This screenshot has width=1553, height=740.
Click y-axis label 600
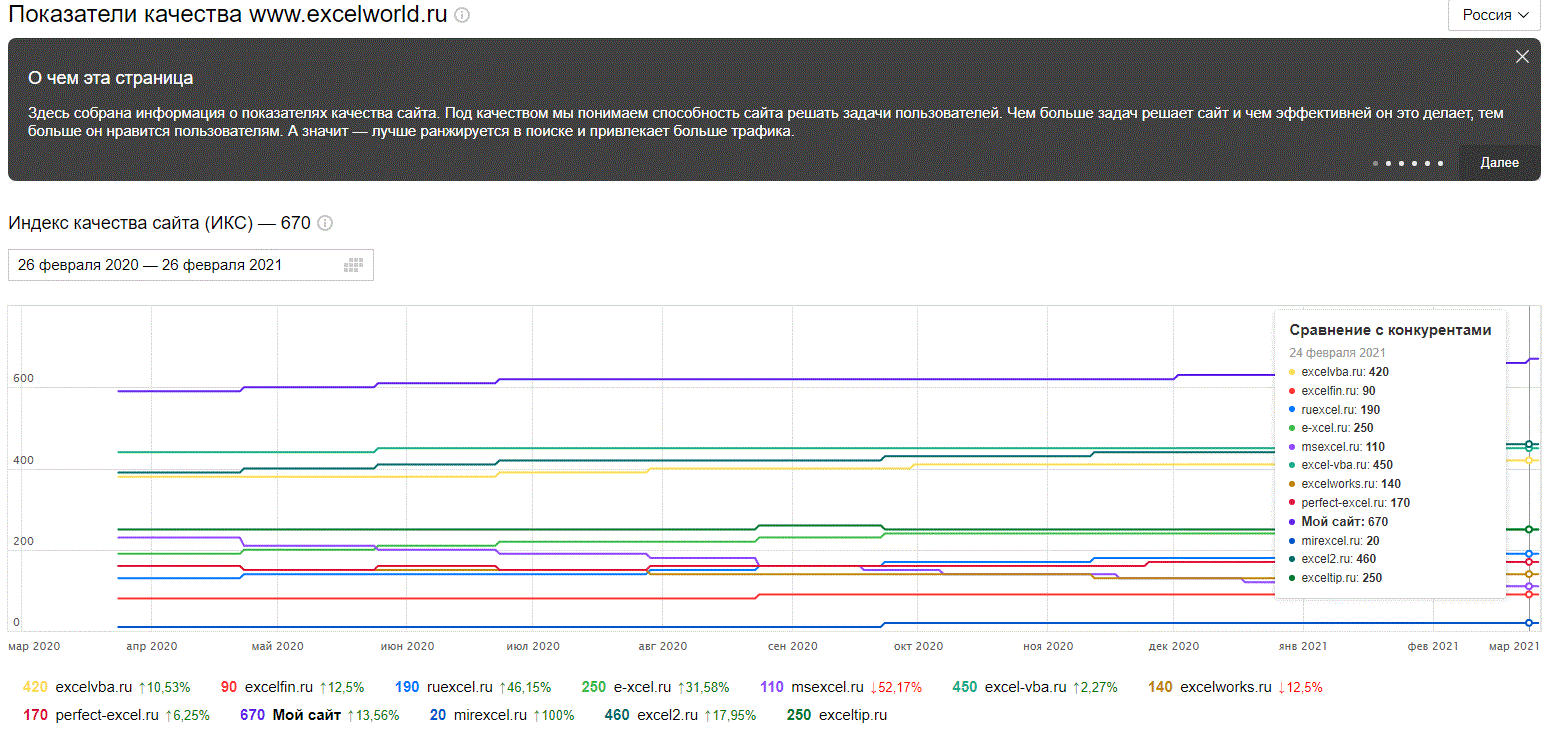click(23, 378)
